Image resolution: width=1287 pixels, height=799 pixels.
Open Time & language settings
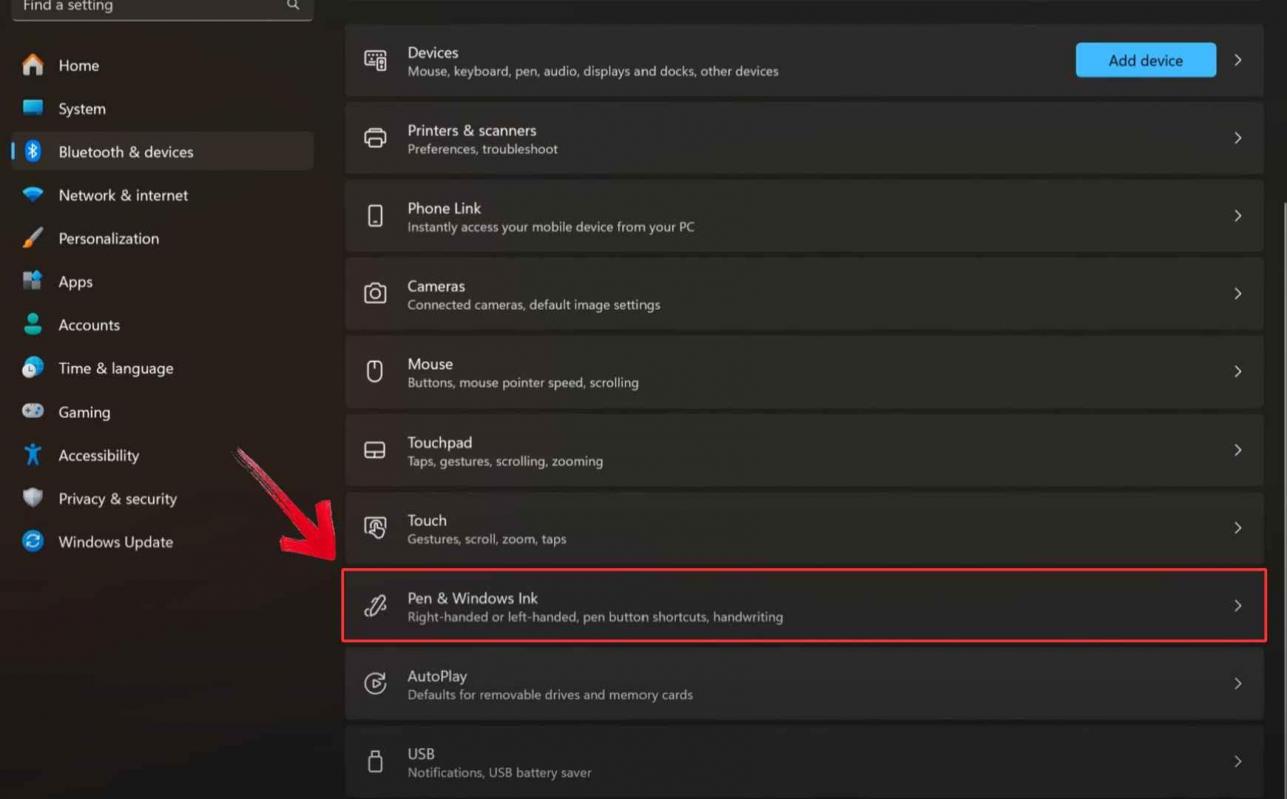point(162,368)
